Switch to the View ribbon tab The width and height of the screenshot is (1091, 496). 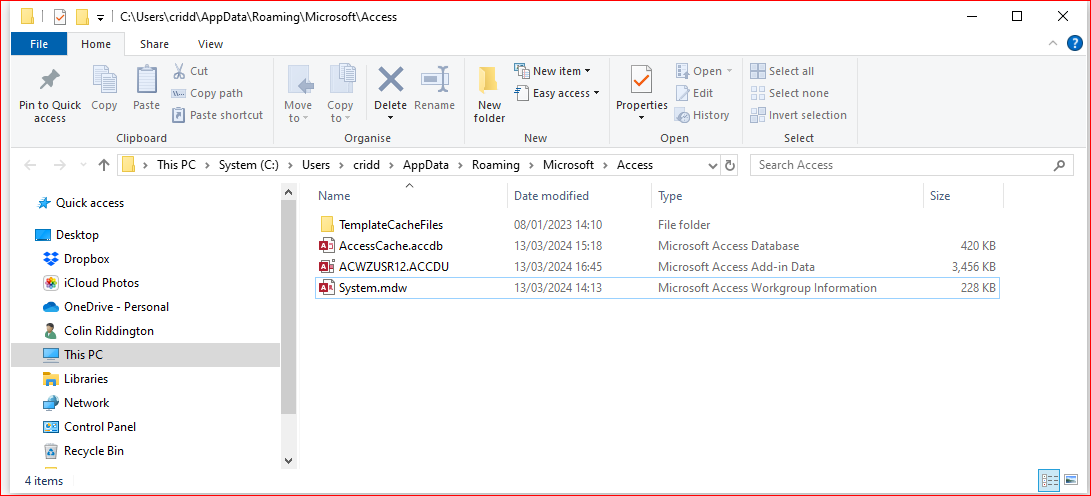(x=210, y=44)
